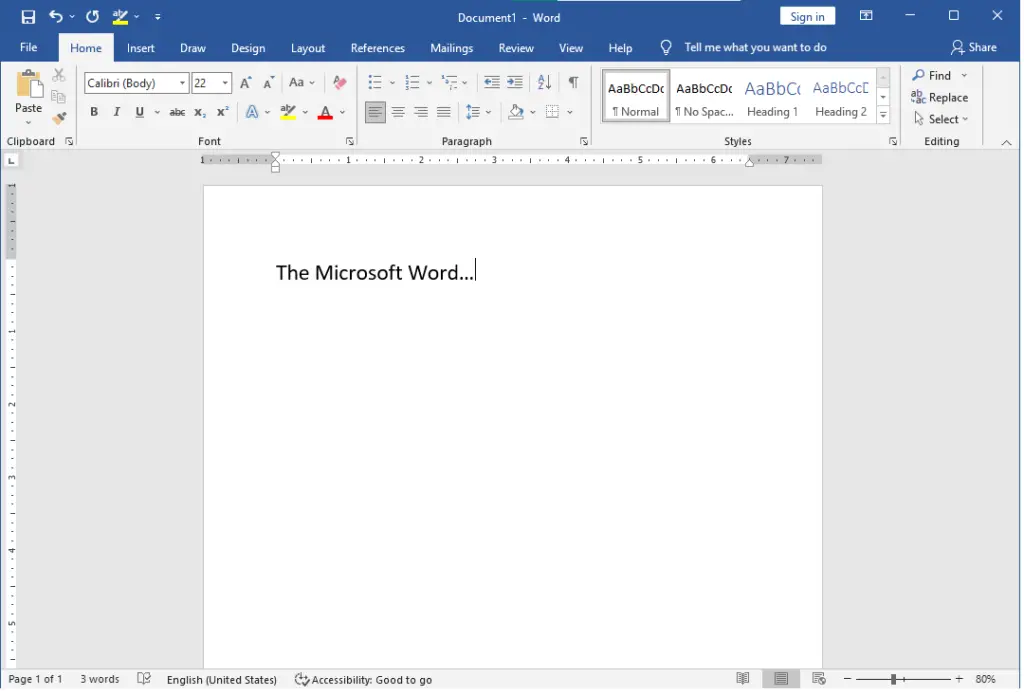Toggle justify paragraph alignment
Viewport: 1024px width, 696px height.
click(444, 111)
